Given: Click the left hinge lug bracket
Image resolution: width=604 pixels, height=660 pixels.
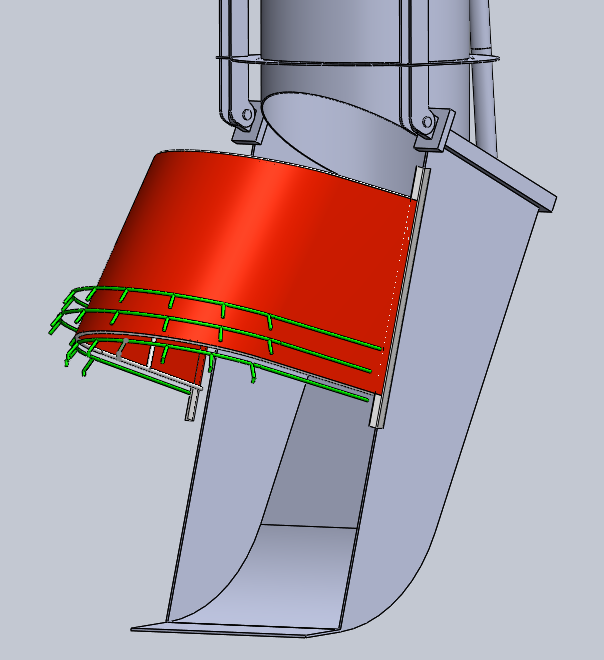Looking at the screenshot, I should point(244,120).
